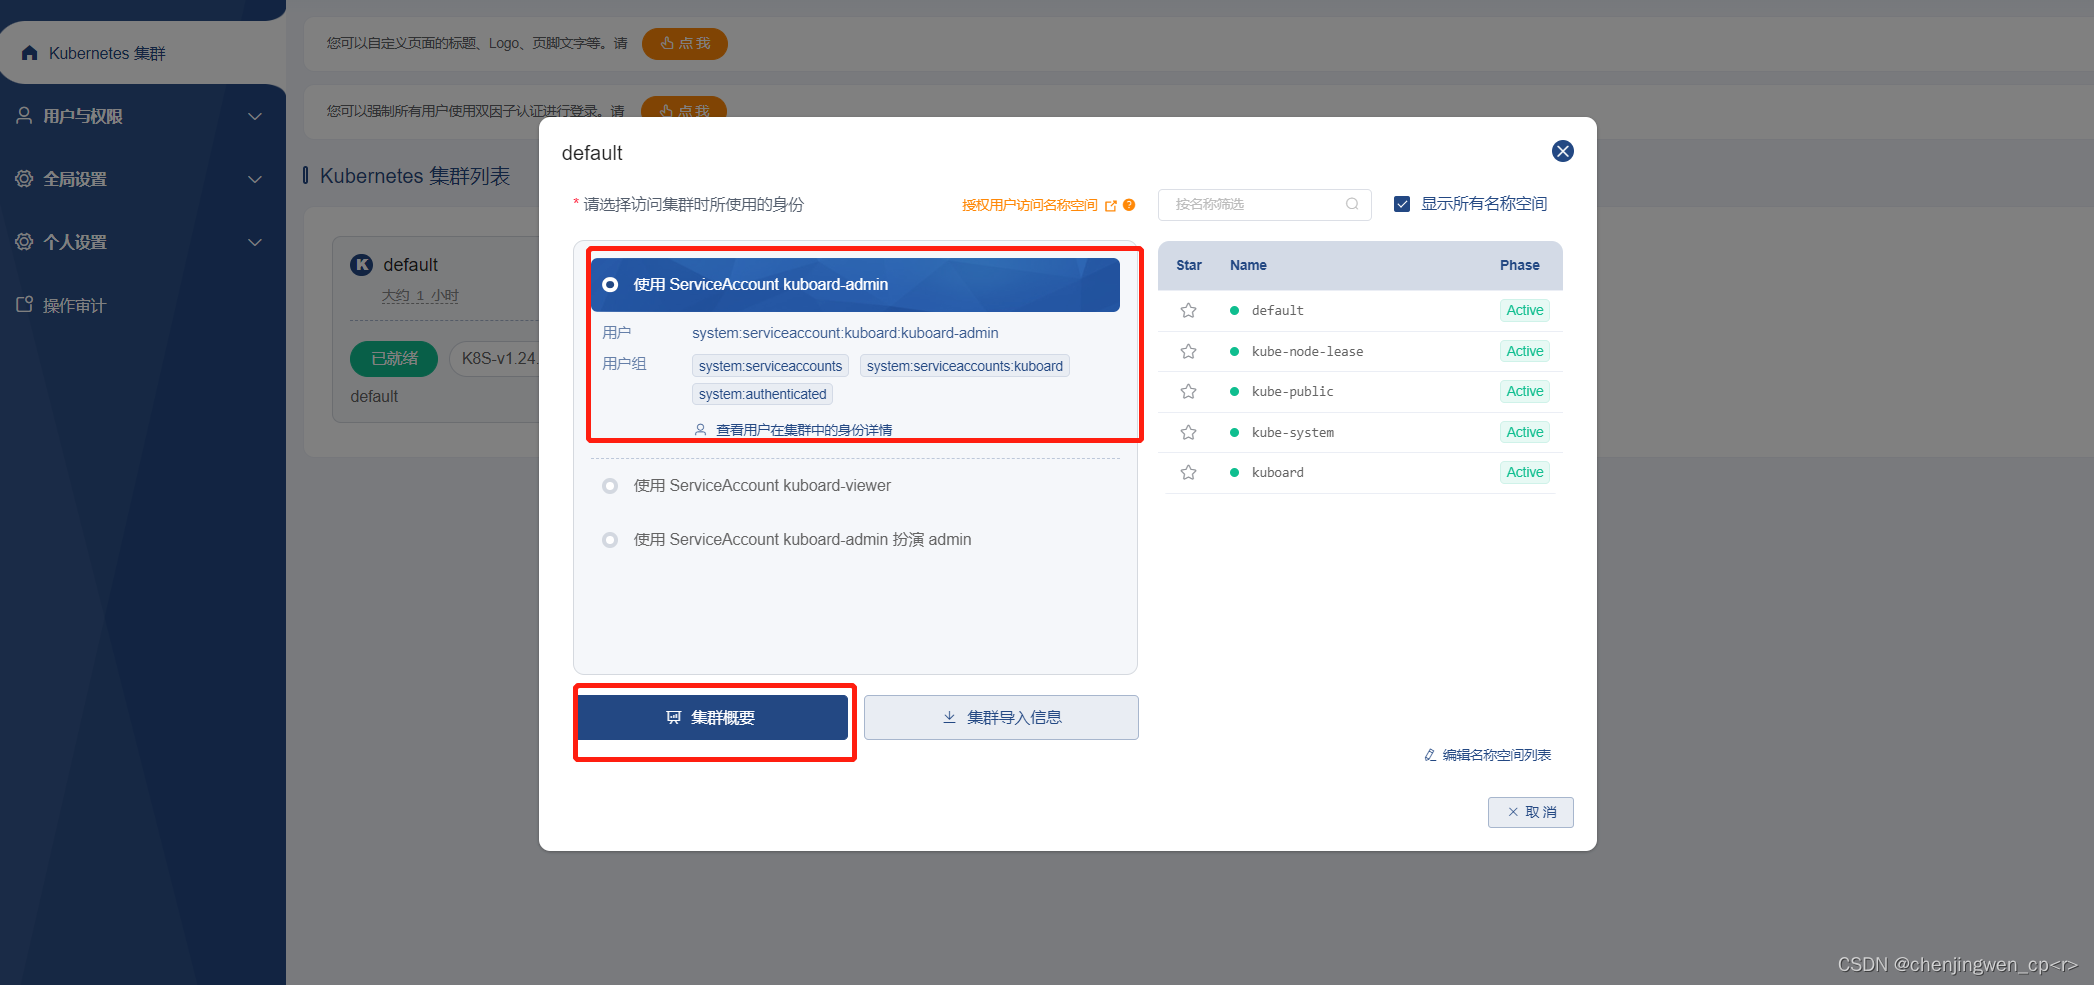The height and width of the screenshot is (985, 2094).
Task: Click the Name column header
Action: coord(1248,265)
